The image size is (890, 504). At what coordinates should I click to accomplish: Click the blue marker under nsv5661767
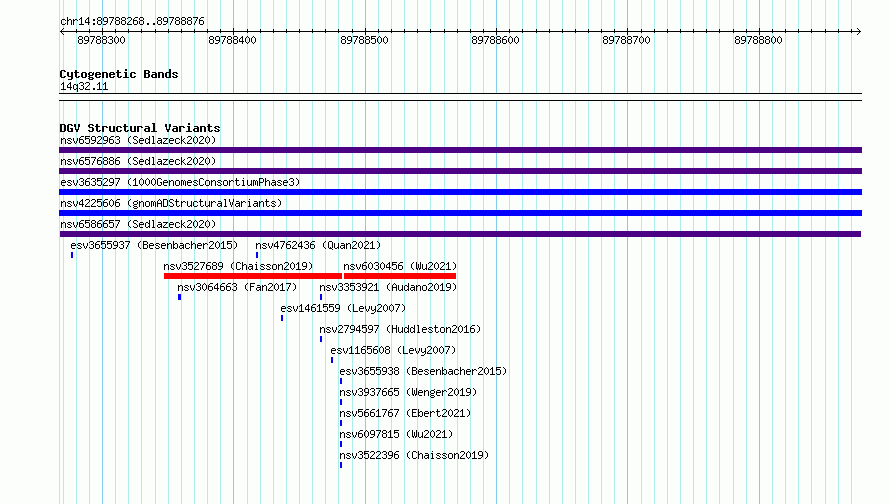click(x=341, y=423)
